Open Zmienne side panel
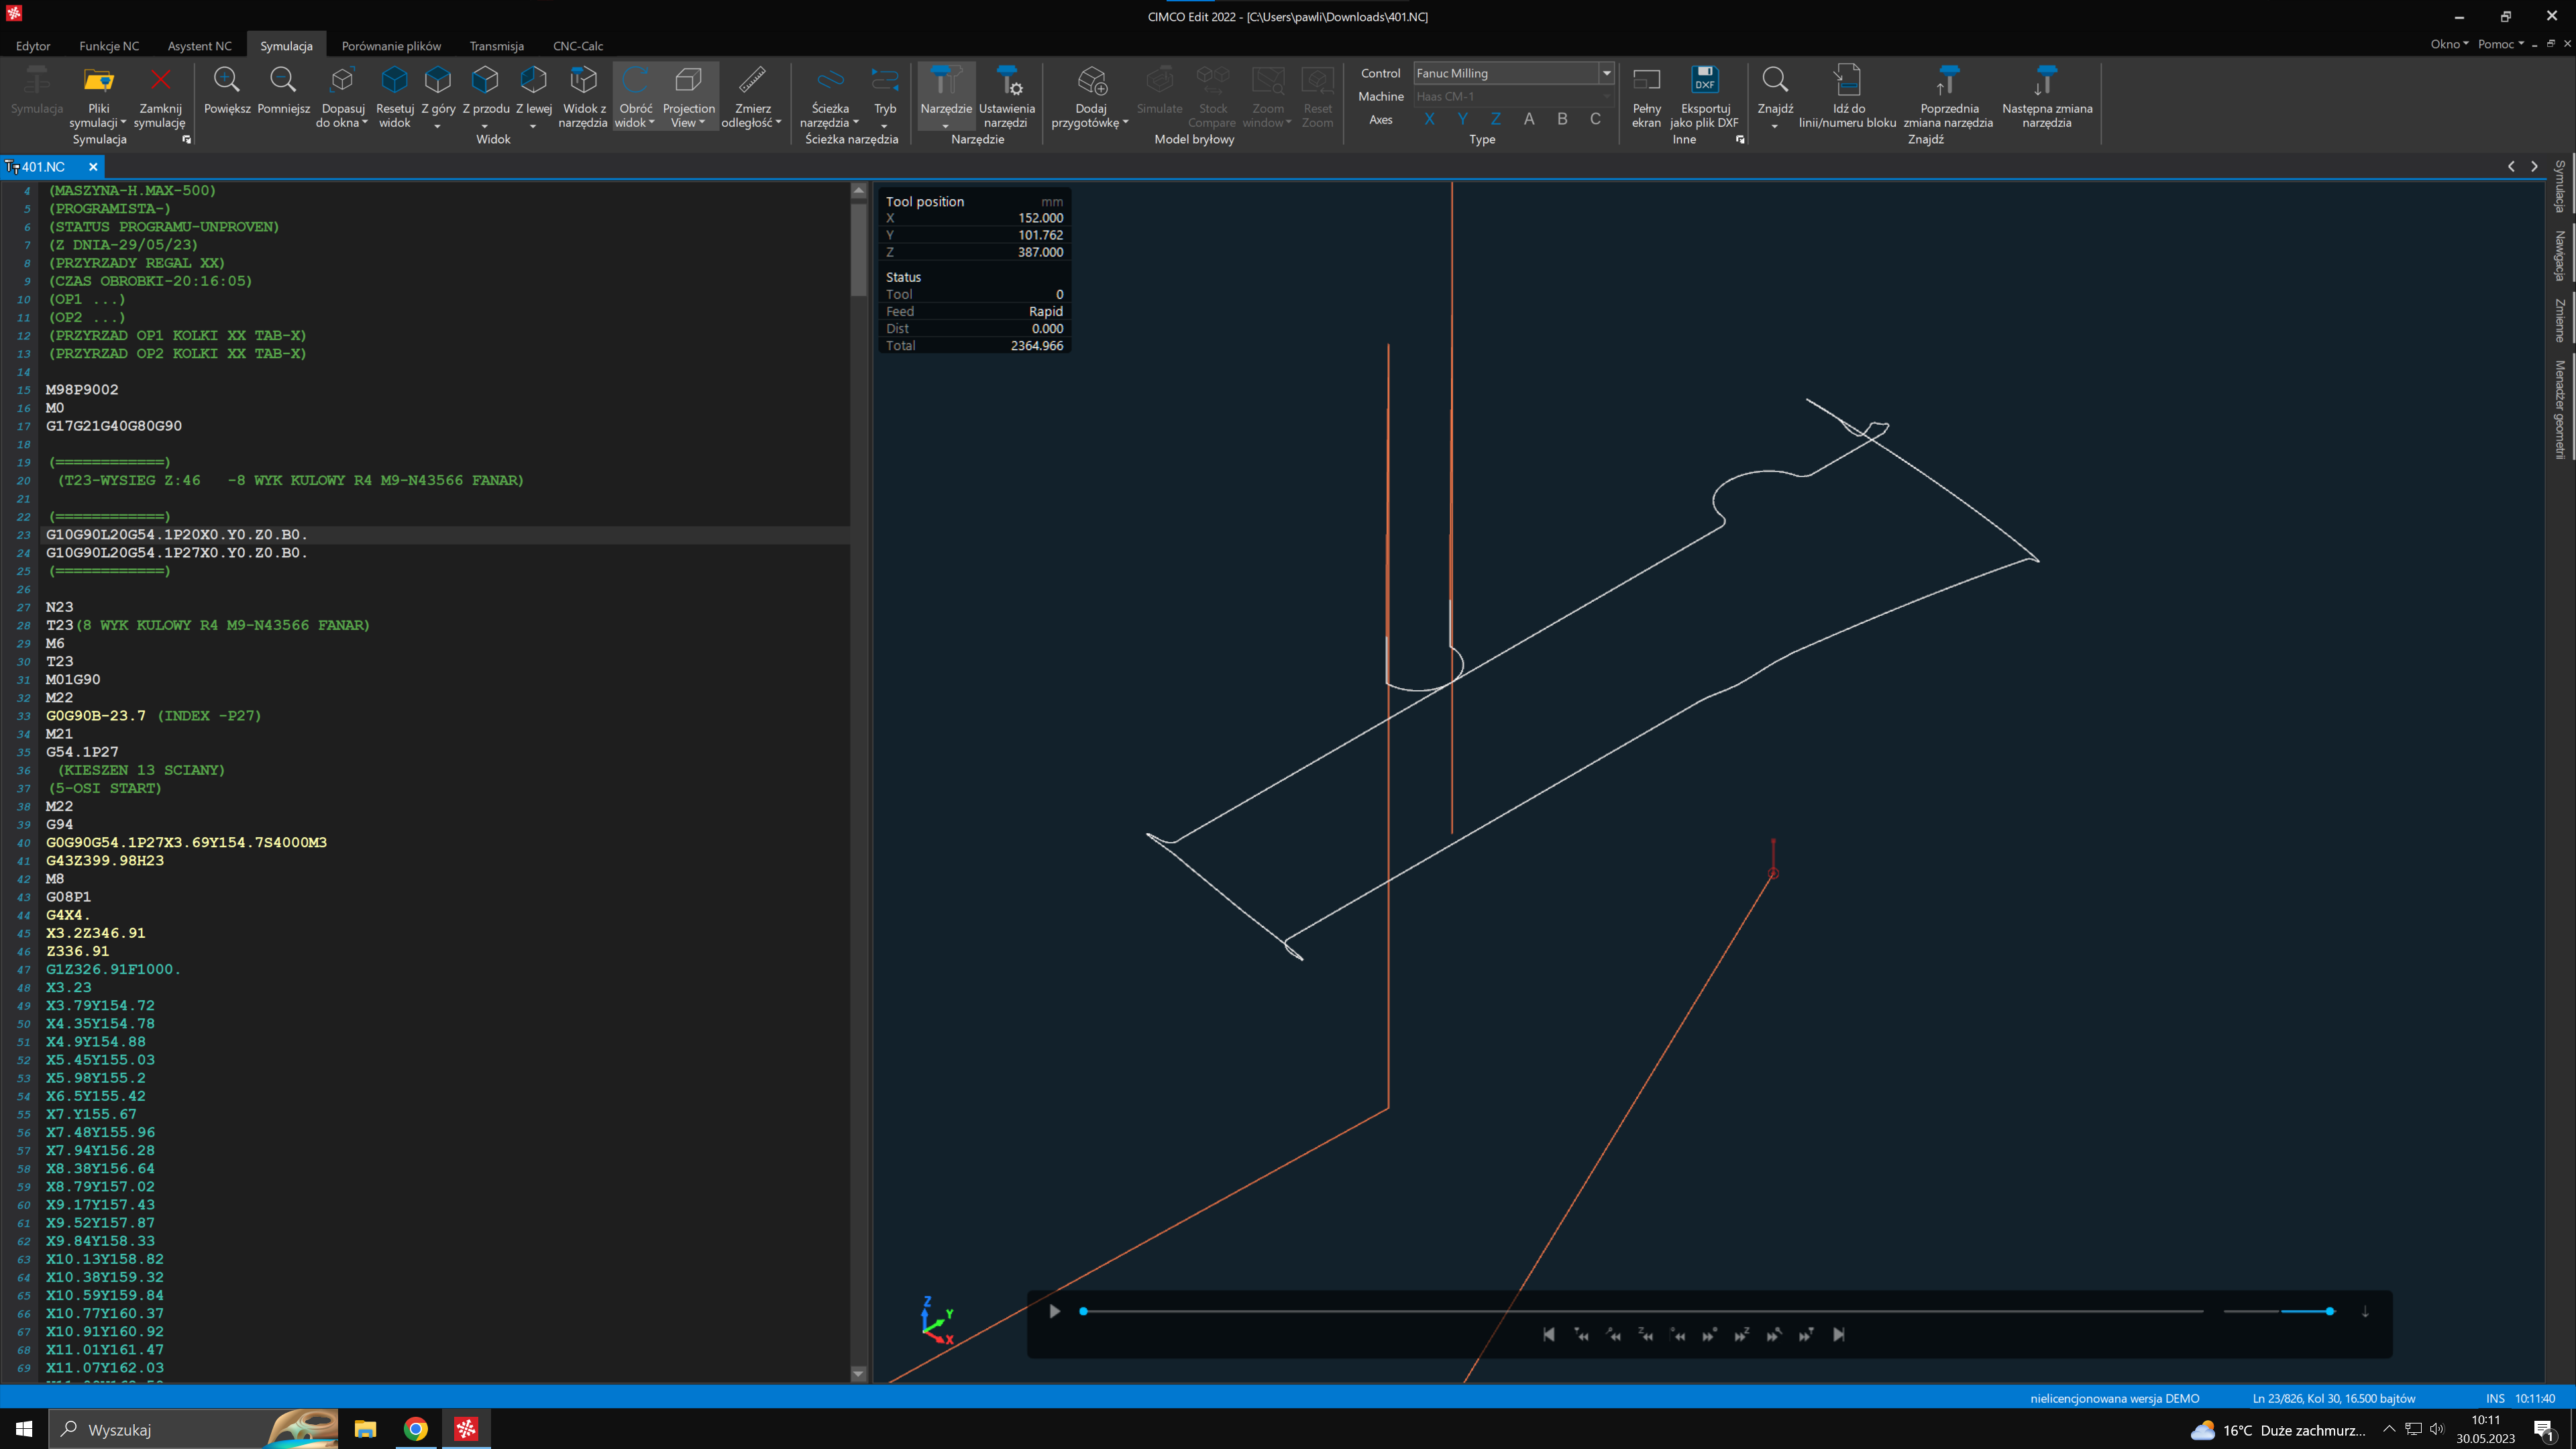 click(2560, 320)
